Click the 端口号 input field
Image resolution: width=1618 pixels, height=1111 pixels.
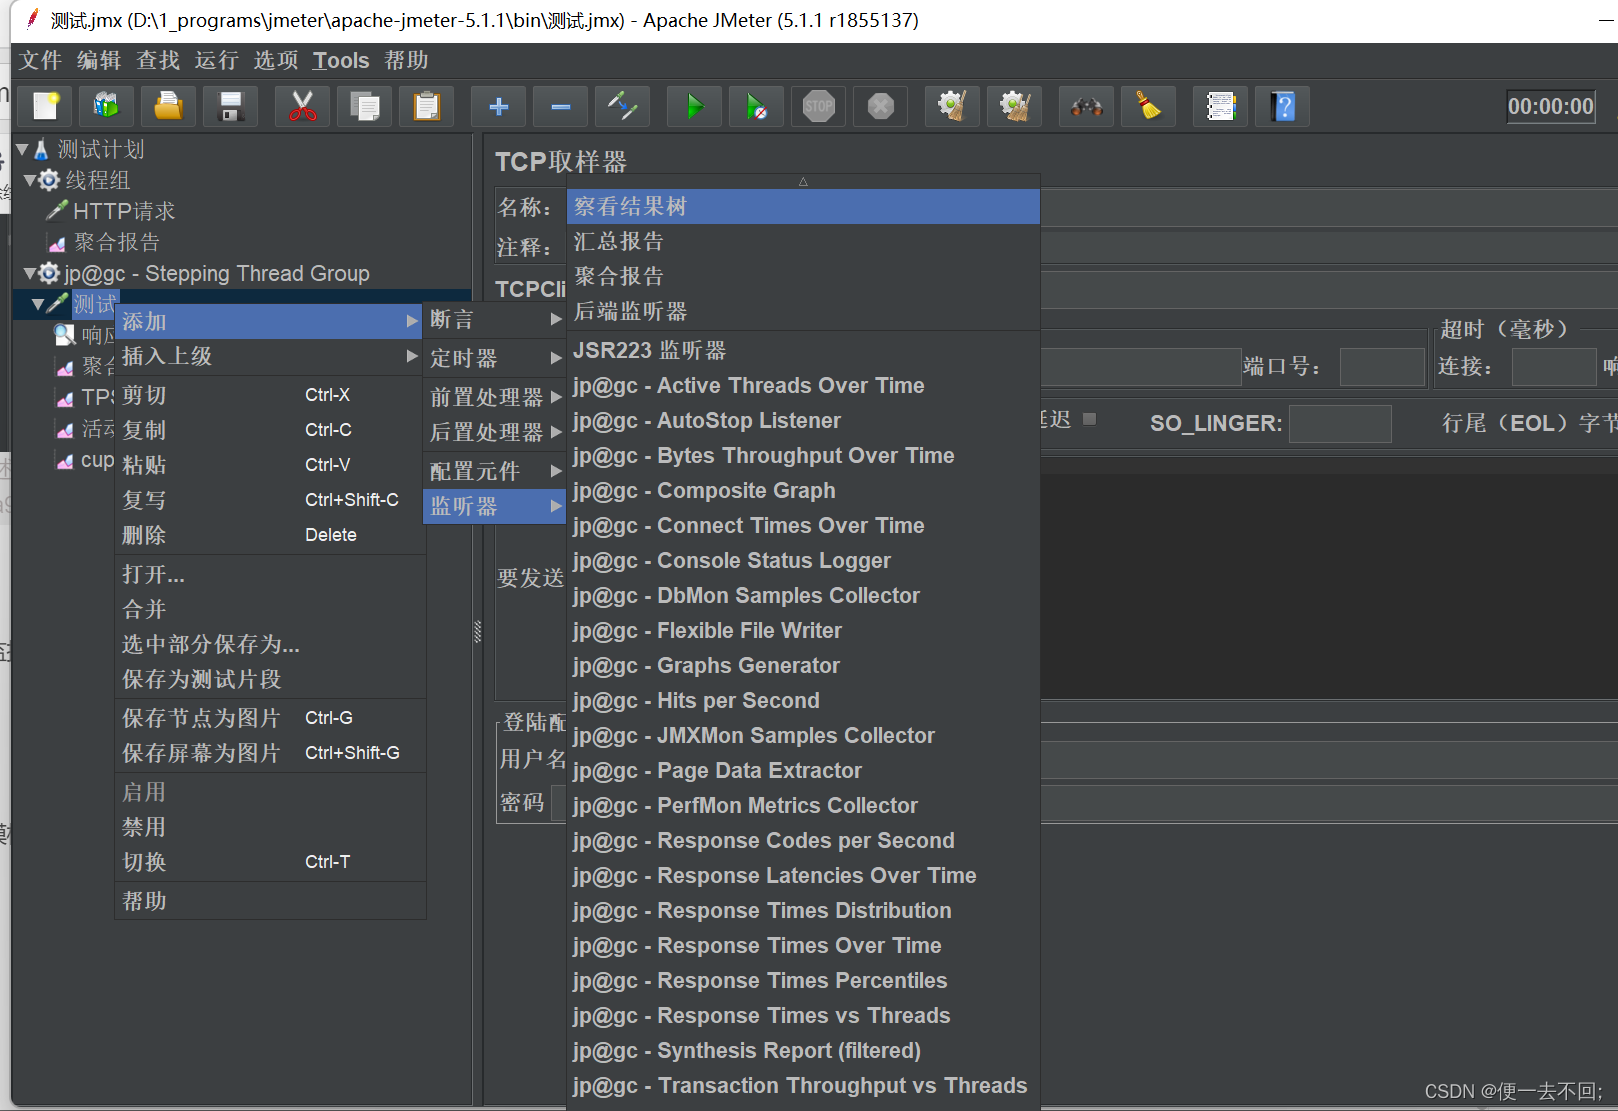click(1381, 367)
